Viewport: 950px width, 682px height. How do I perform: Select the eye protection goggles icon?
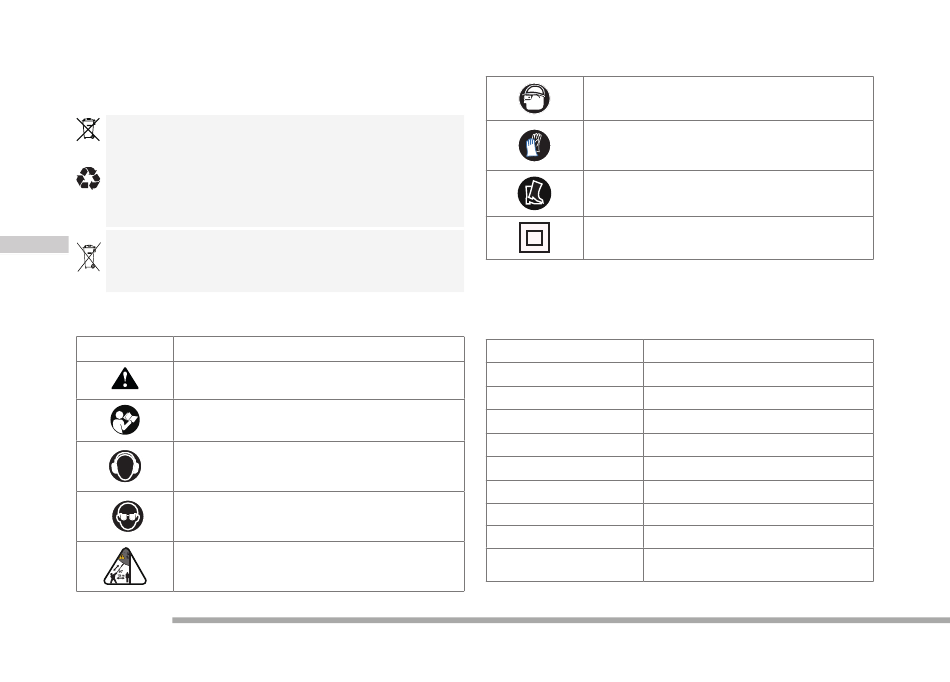click(x=125, y=516)
